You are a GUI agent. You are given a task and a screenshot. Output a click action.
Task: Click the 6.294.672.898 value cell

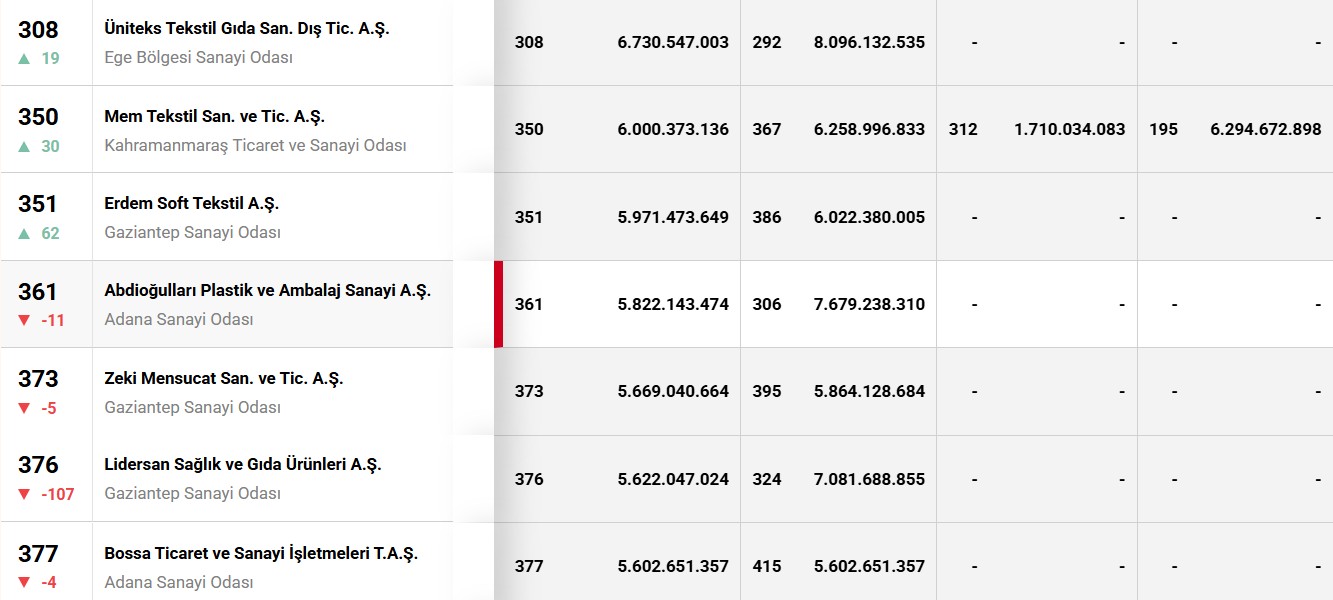(x=1265, y=130)
